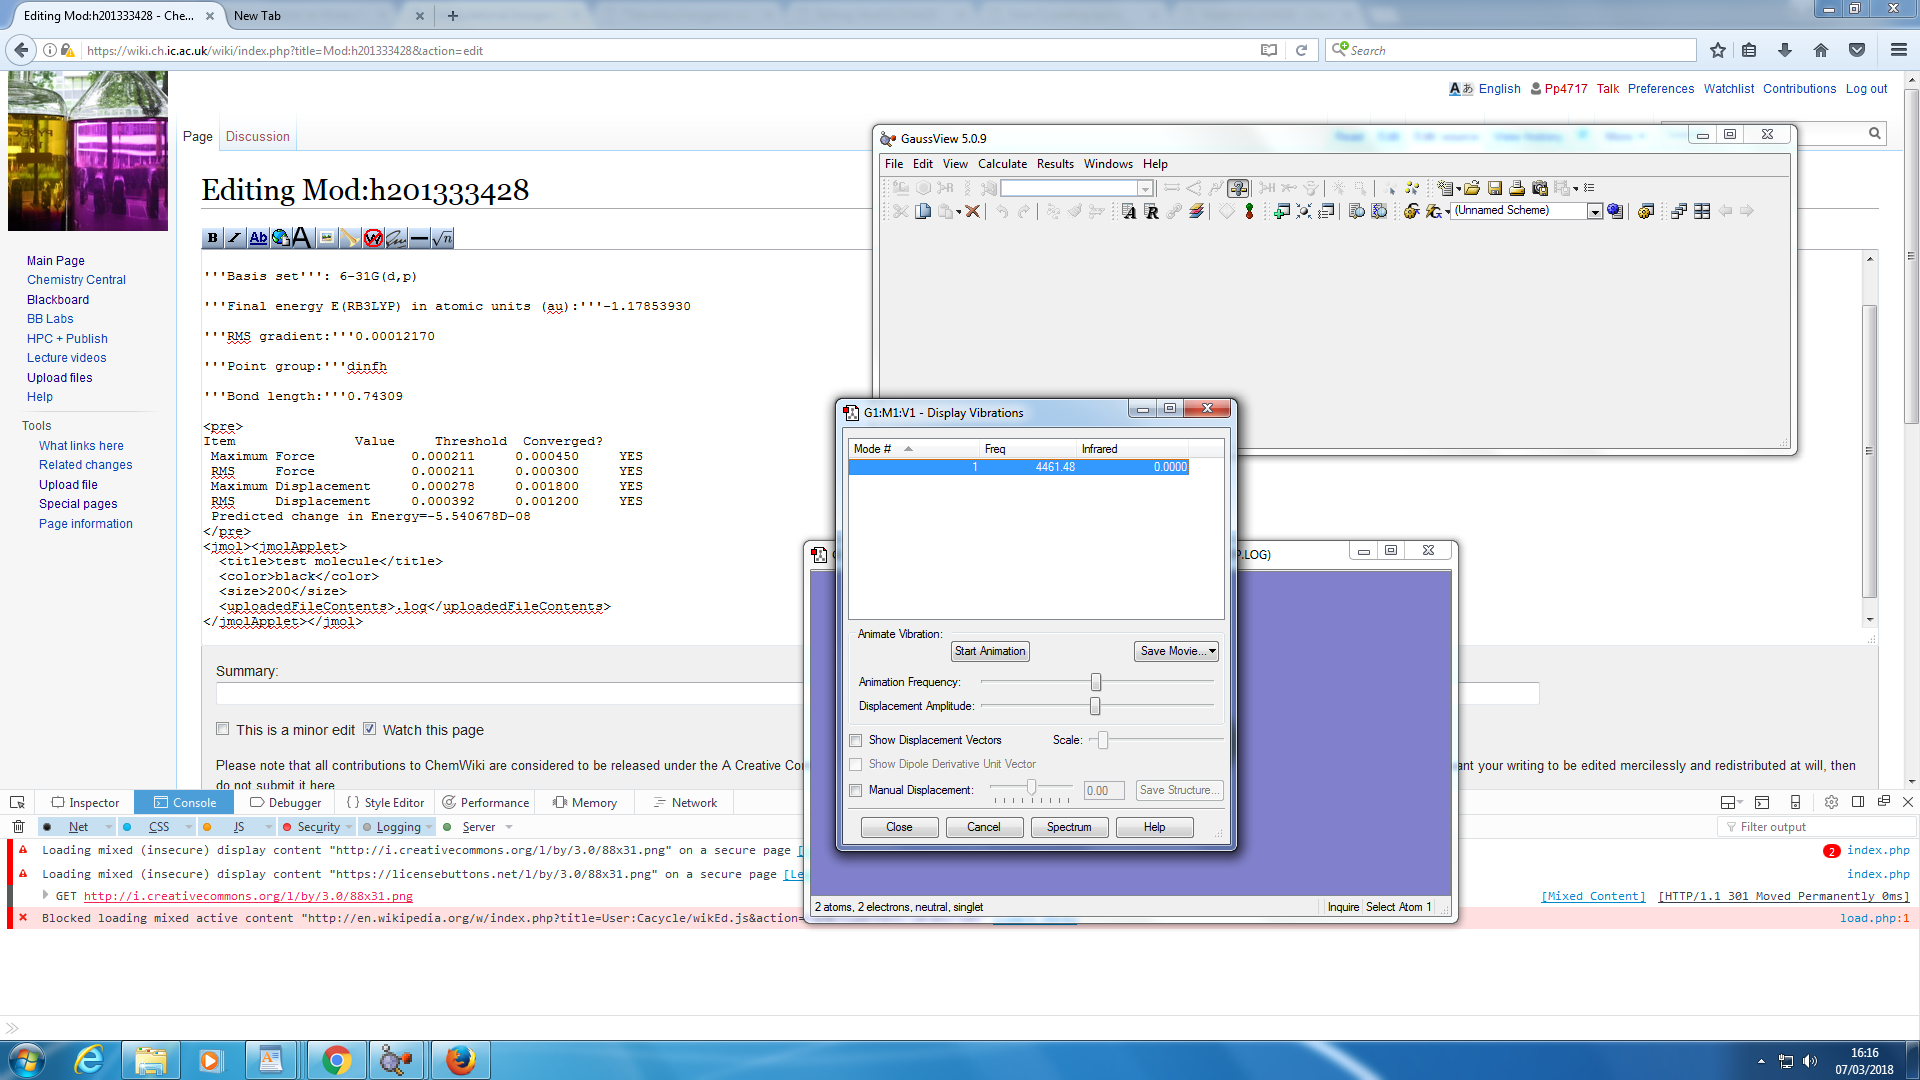The image size is (1920, 1080).
Task: Click the red X delete icon in GaussView
Action: pyautogui.click(x=972, y=211)
